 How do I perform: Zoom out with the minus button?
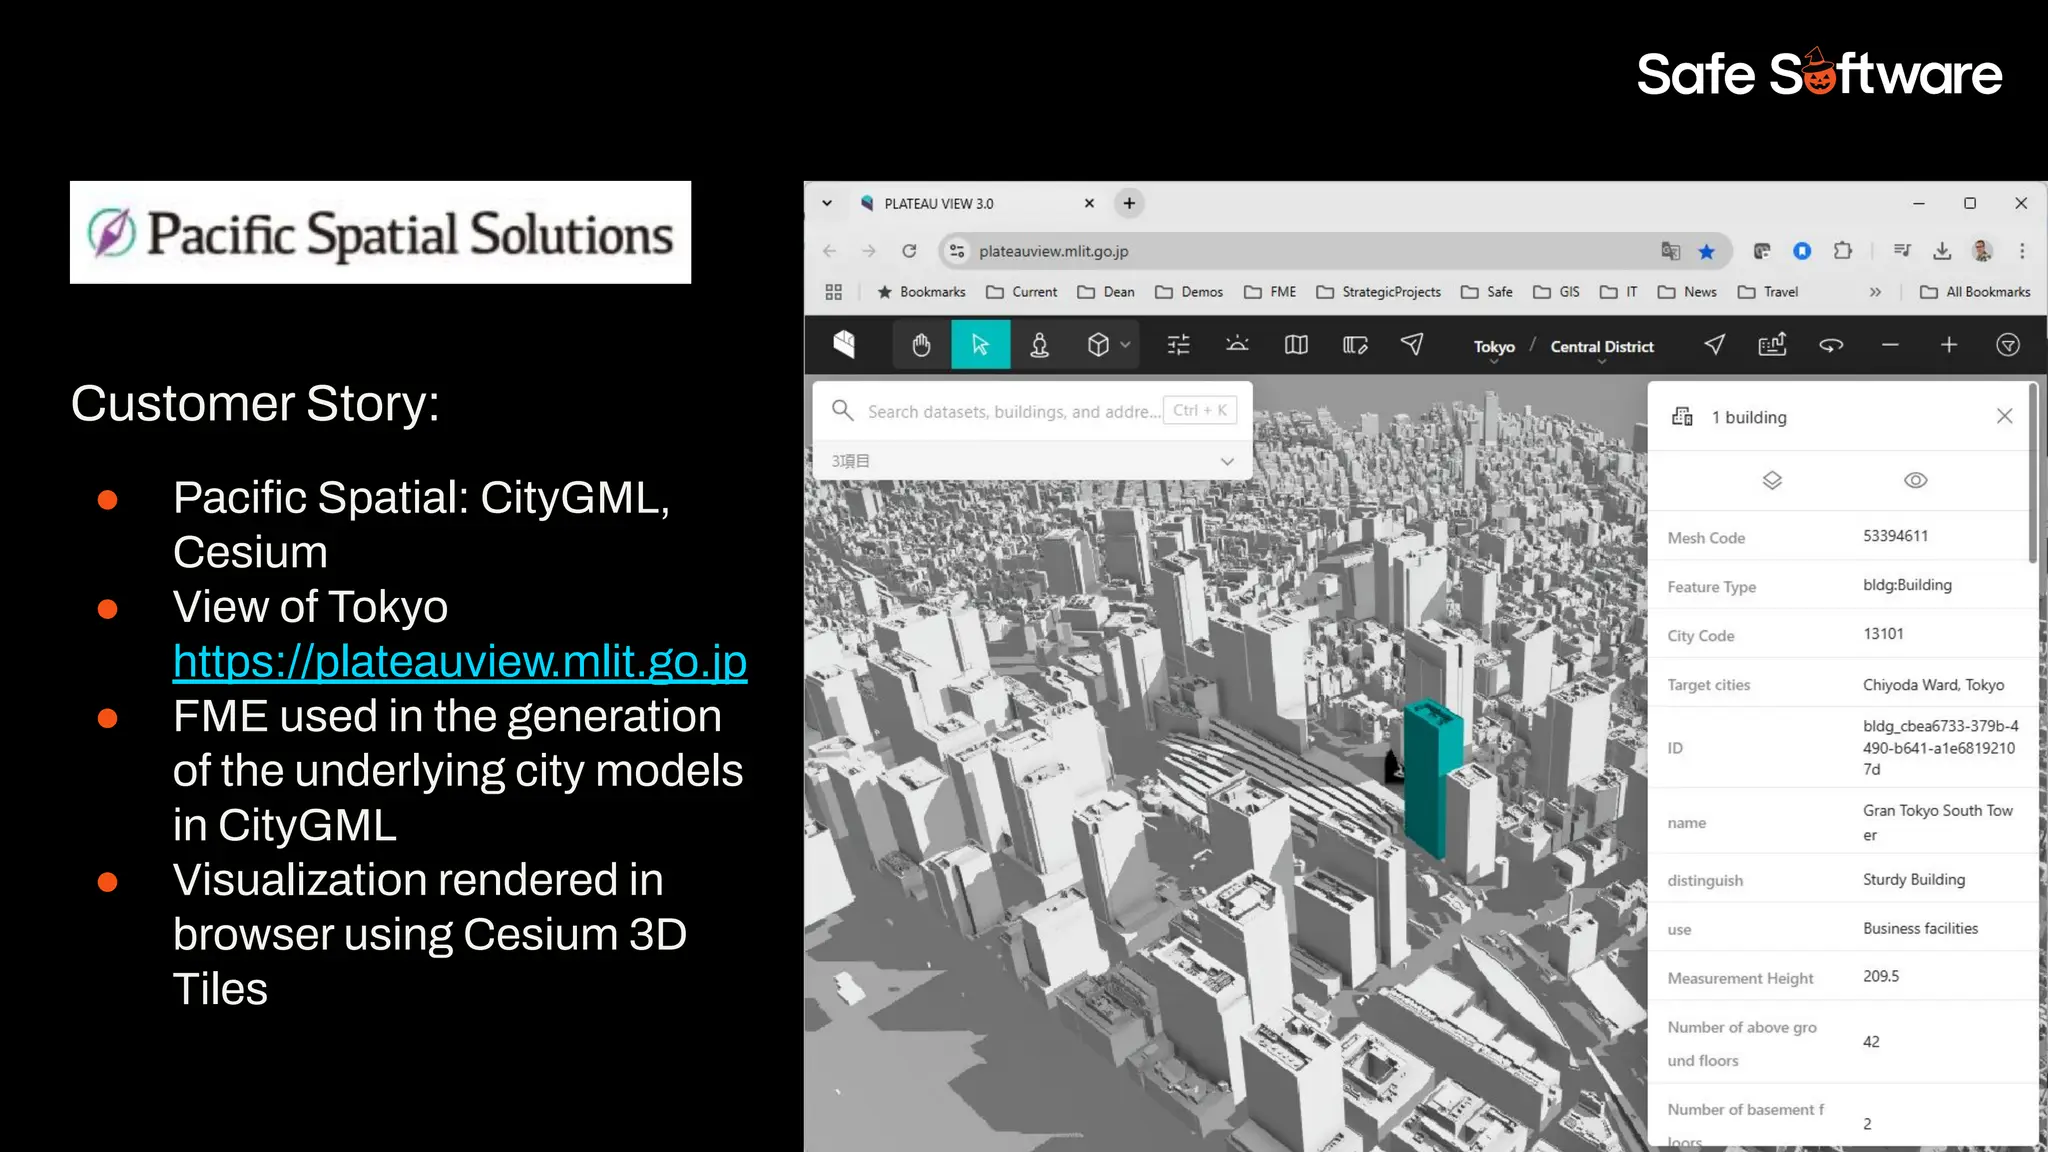click(x=1890, y=345)
